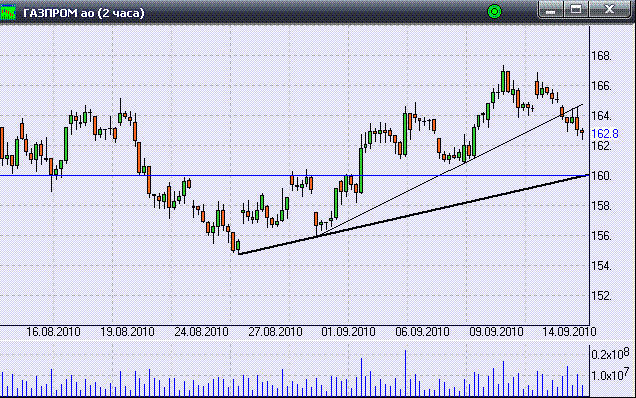Click the green circular indicator in the title bar
The image size is (636, 398).
[x=494, y=12]
